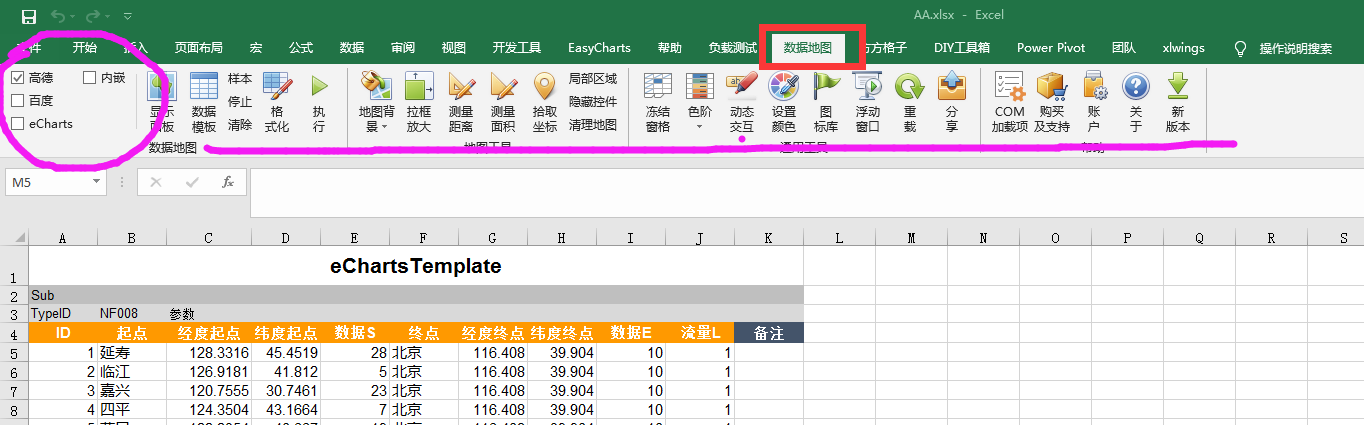Click the cell containing 四平
Image resolution: width=1364 pixels, height=425 pixels.
click(132, 409)
